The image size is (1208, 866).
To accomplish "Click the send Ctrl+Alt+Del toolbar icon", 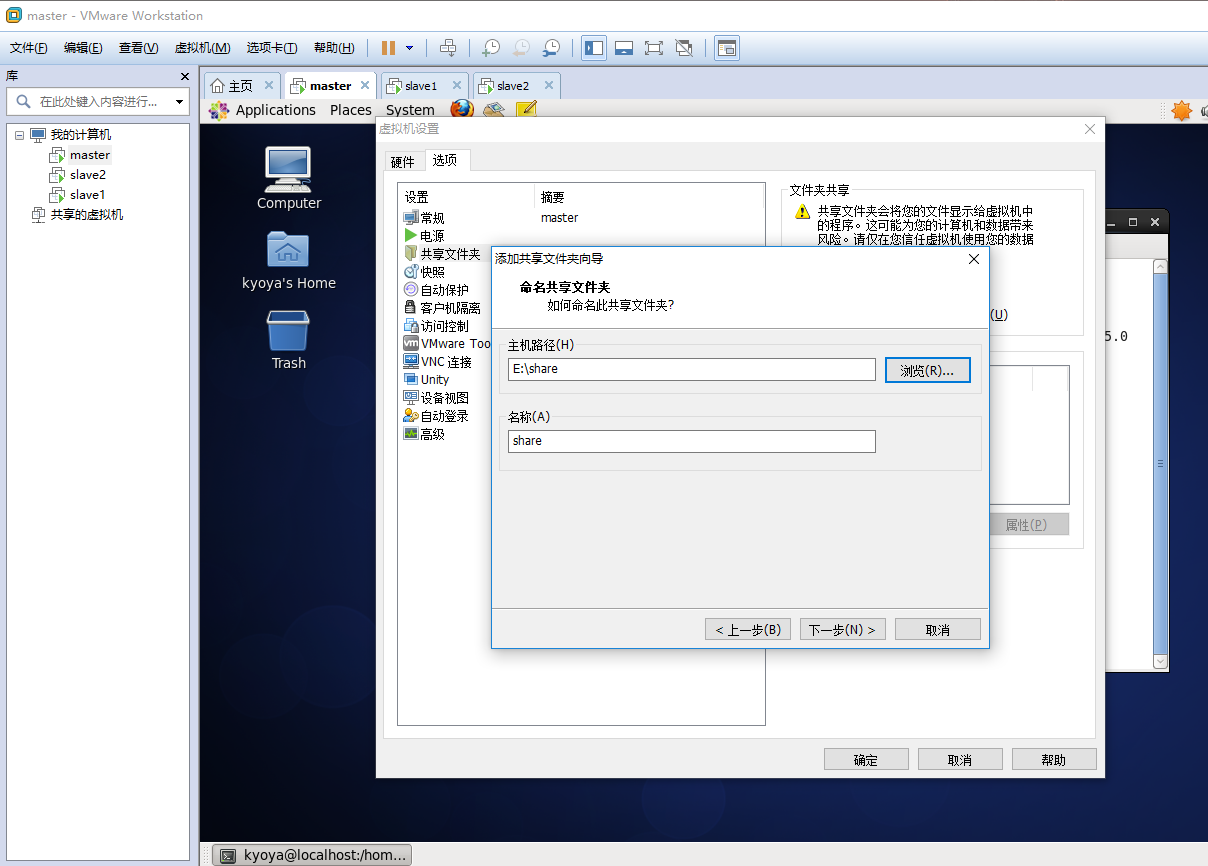I will [x=448, y=48].
